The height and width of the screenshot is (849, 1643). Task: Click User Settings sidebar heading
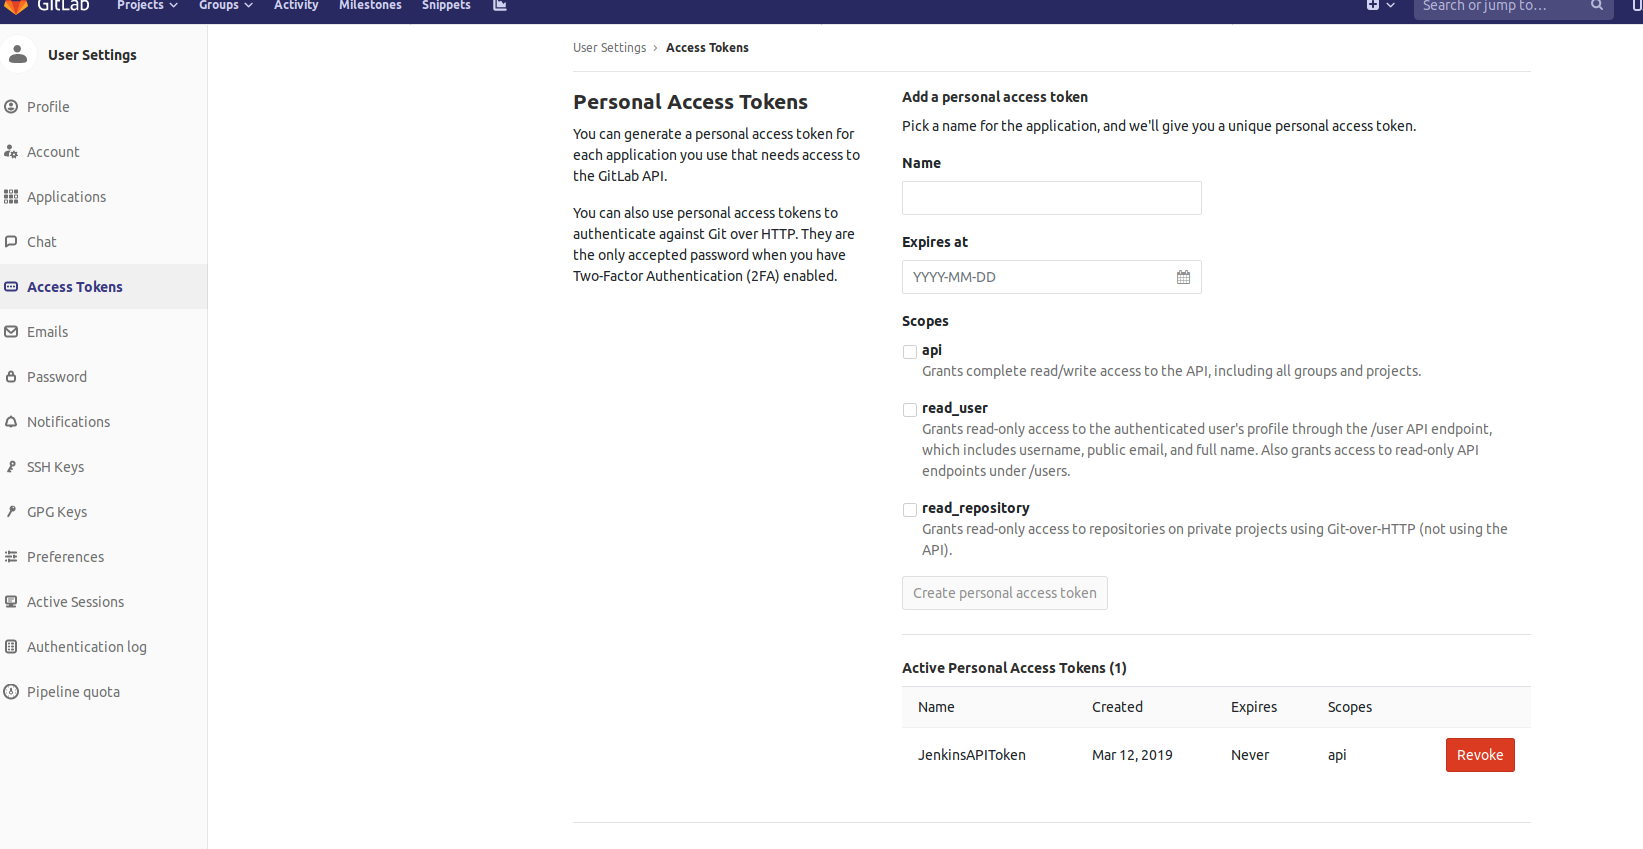coord(92,55)
